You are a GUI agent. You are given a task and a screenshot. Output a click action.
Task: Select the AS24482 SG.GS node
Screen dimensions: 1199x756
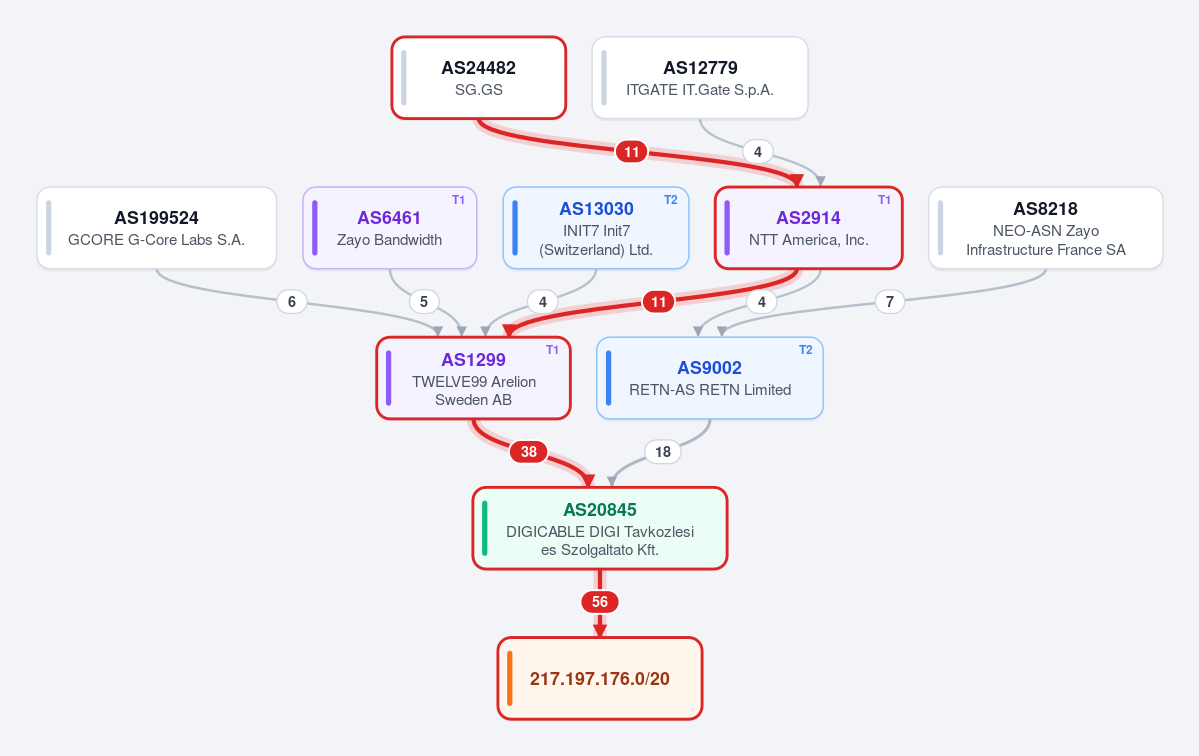[x=479, y=78]
